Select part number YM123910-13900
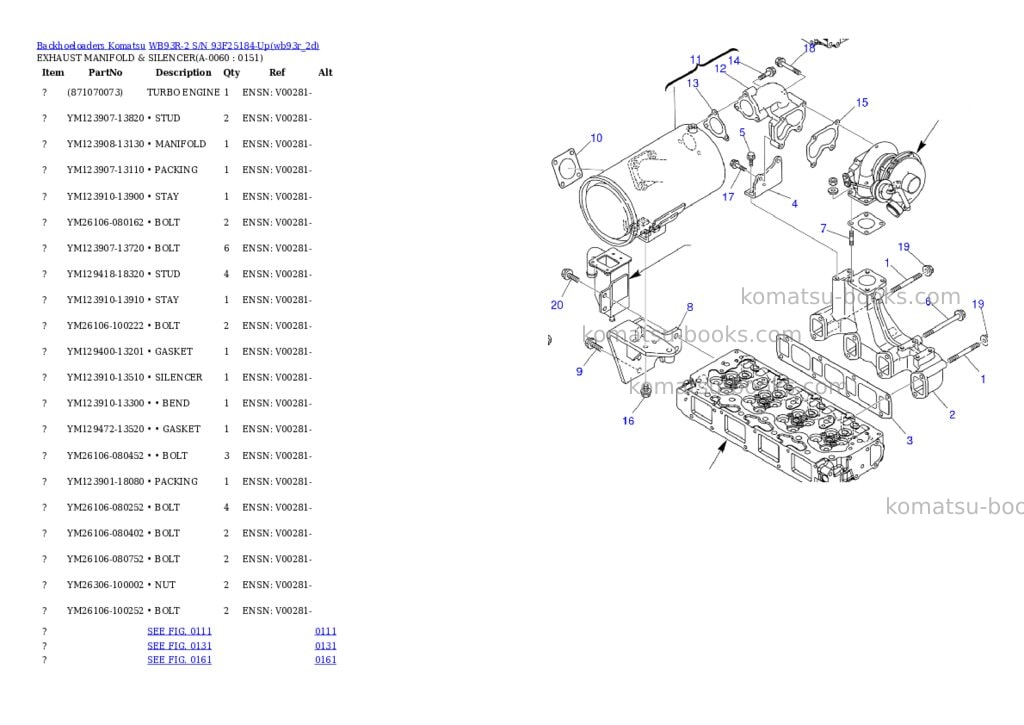Viewport: 1024px width, 725px height. 105,196
